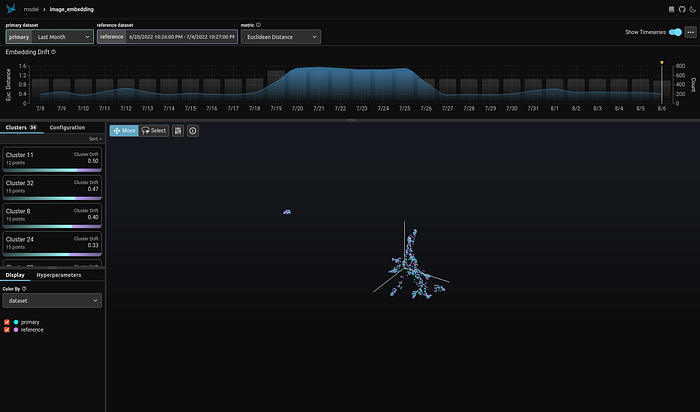Switch to the Configuration tab
Image resolution: width=700 pixels, height=412 pixels.
tap(67, 128)
